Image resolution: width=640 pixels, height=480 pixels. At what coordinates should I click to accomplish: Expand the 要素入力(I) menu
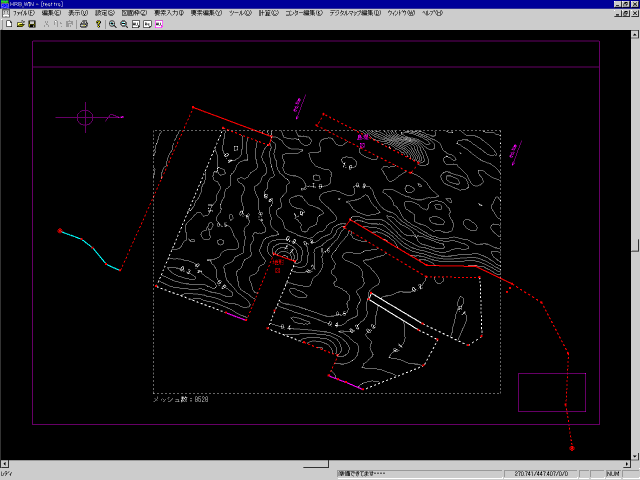167,13
